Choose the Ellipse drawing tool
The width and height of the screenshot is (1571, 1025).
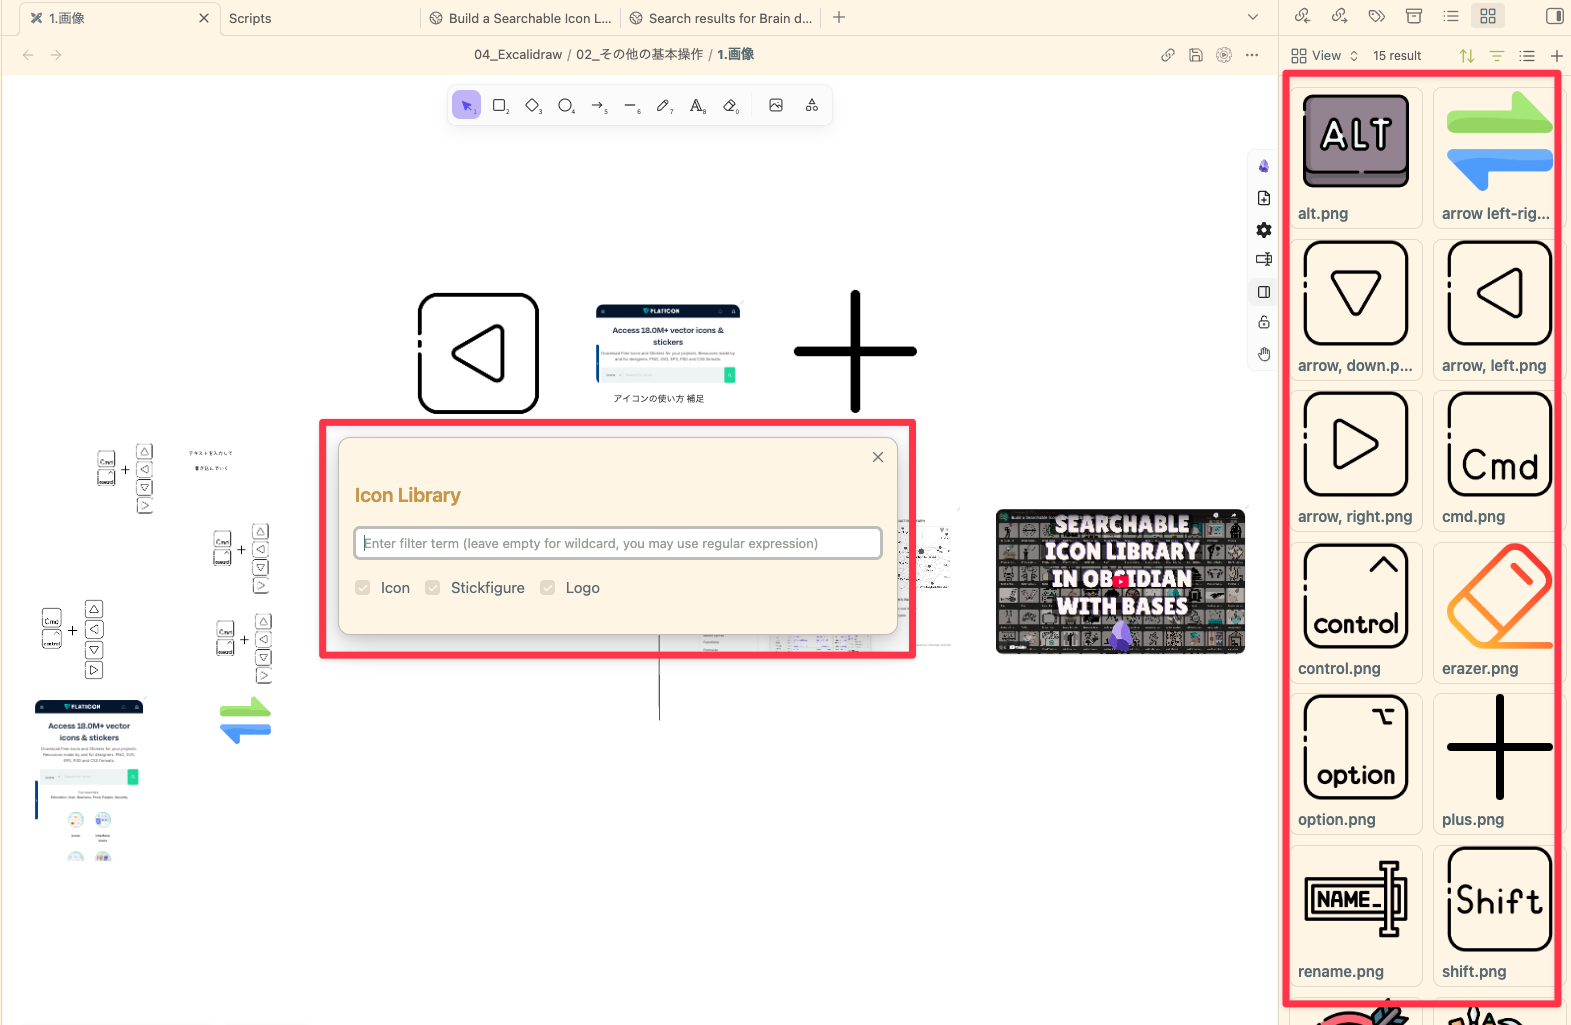tap(566, 105)
